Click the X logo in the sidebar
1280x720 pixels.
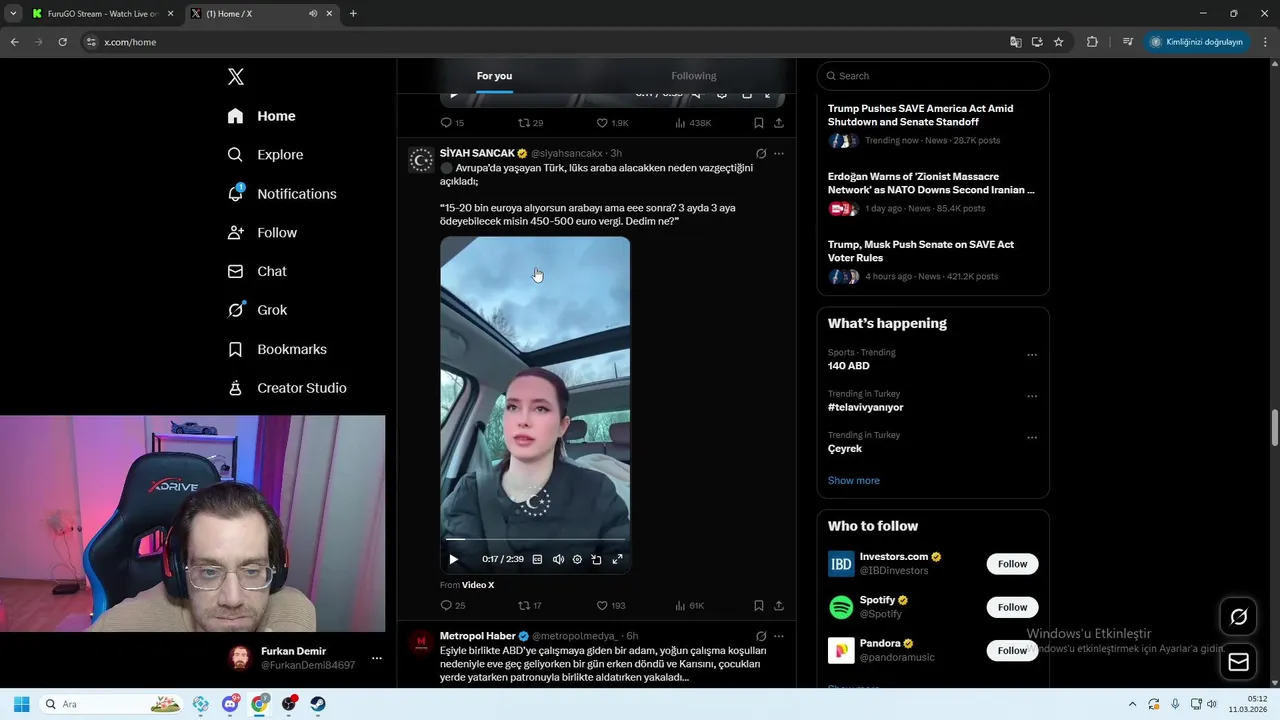point(236,77)
